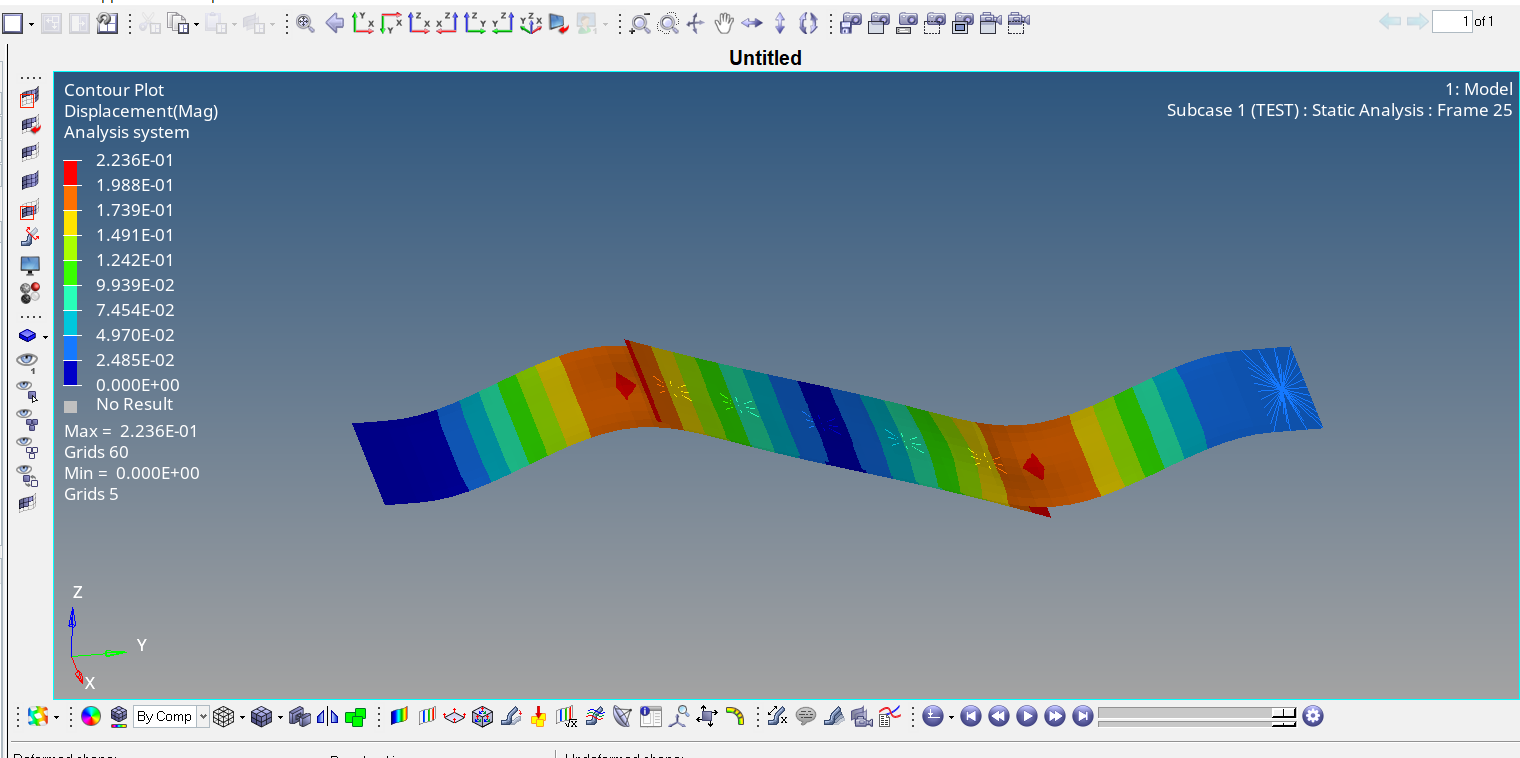
Task: Set the first XY plane view icon
Action: 363,23
